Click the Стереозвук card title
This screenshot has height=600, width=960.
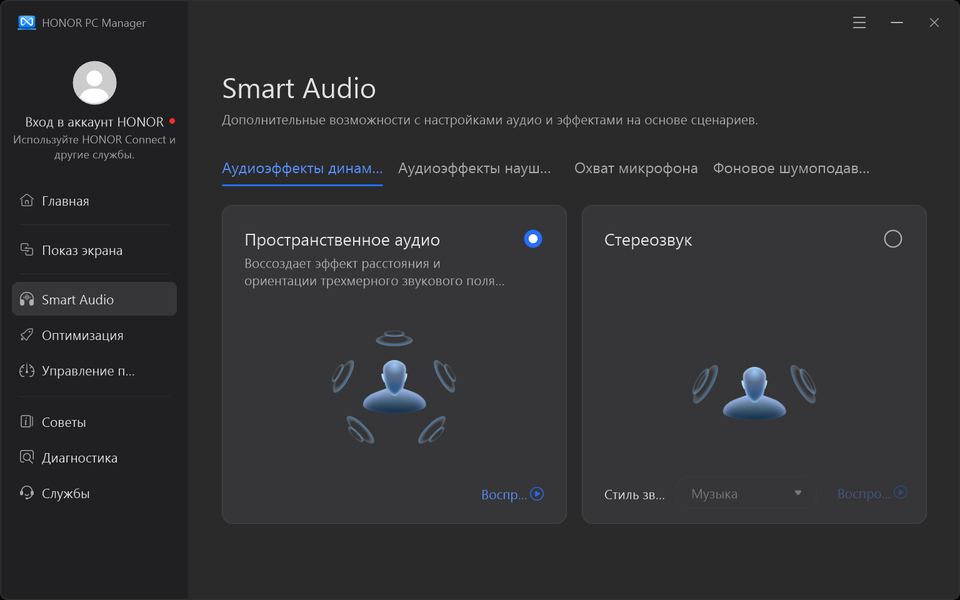point(648,239)
